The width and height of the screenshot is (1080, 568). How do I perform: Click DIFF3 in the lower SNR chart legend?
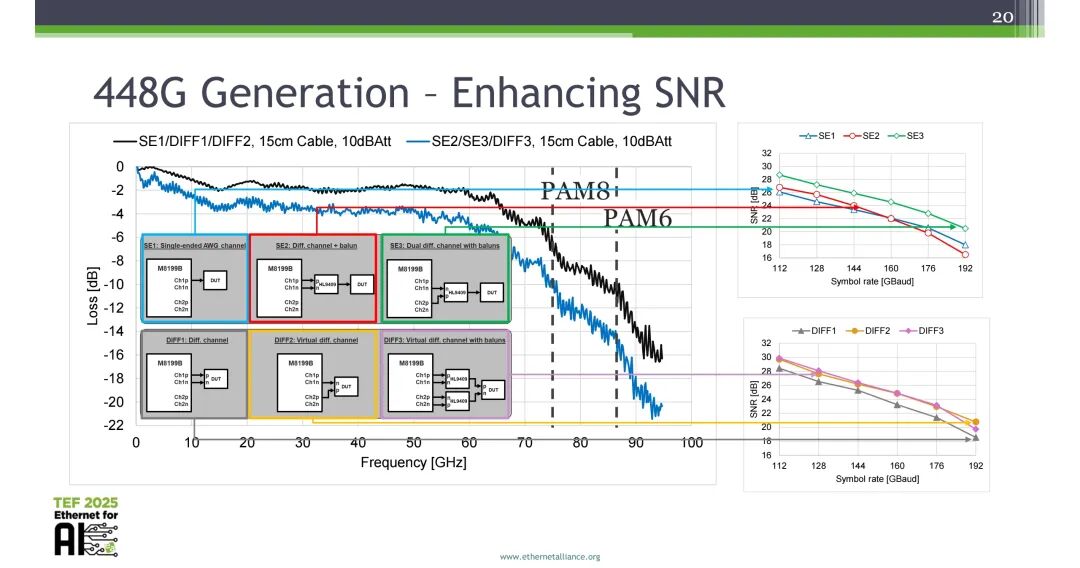click(x=922, y=331)
